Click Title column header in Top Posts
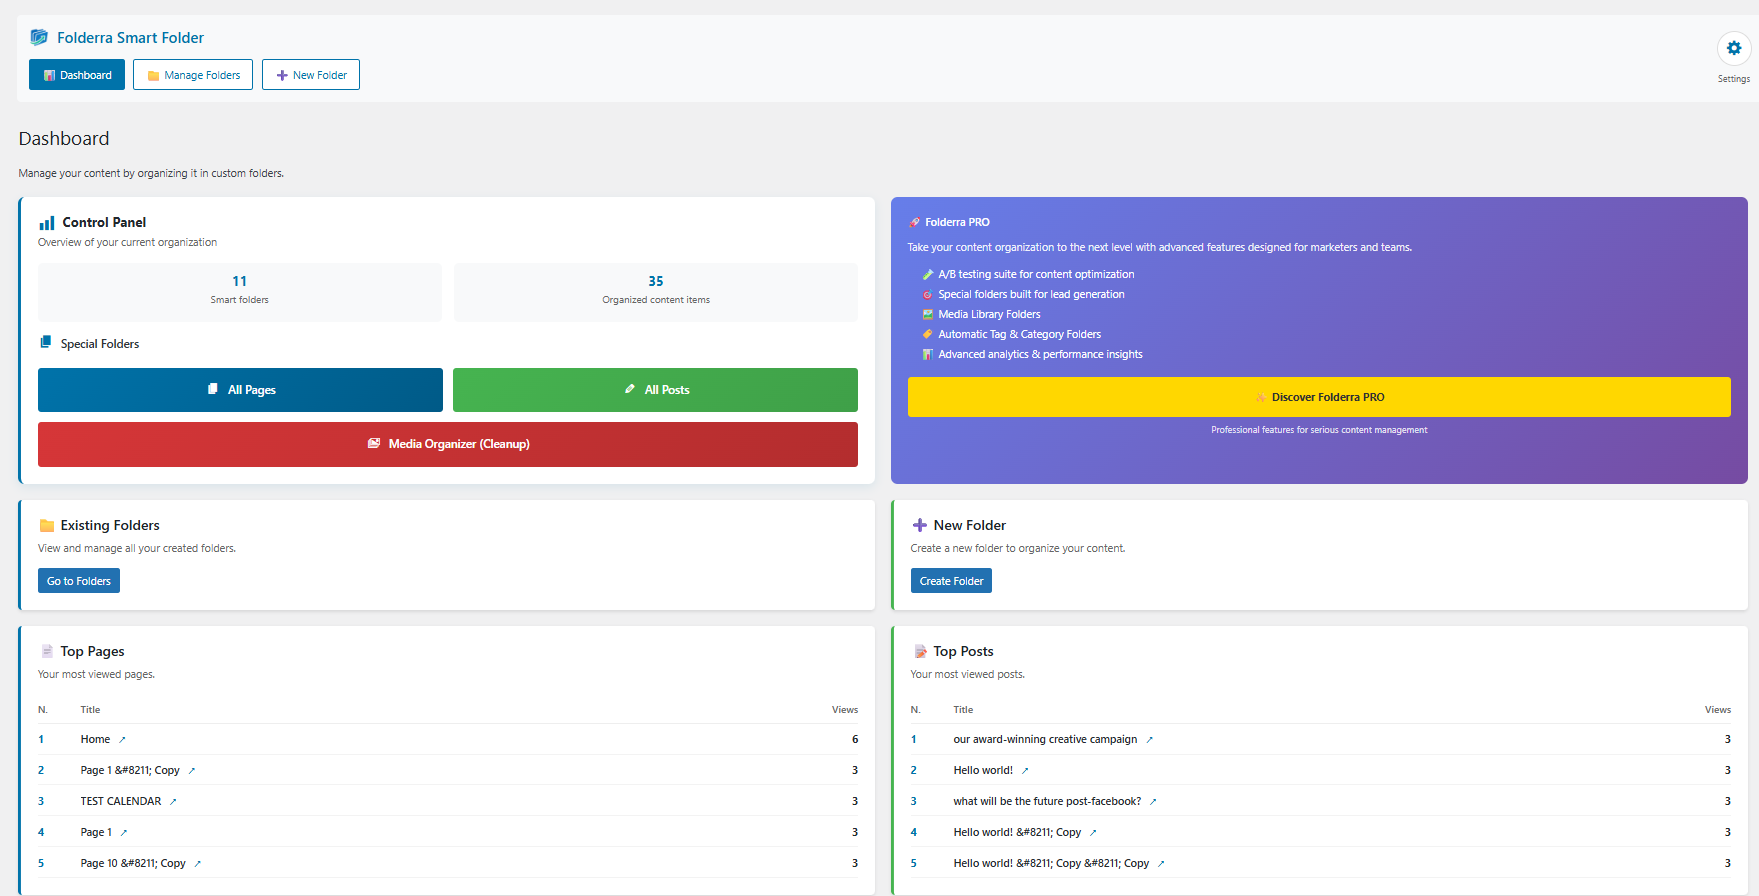The width and height of the screenshot is (1759, 896). [x=963, y=710]
